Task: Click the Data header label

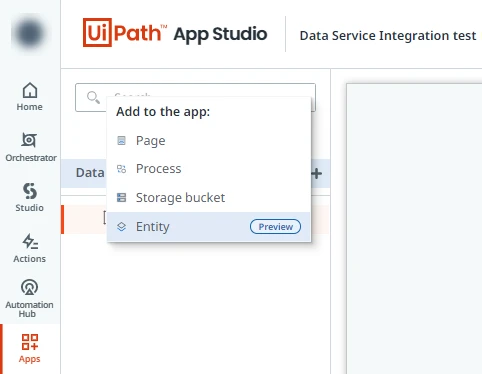Action: pyautogui.click(x=90, y=173)
